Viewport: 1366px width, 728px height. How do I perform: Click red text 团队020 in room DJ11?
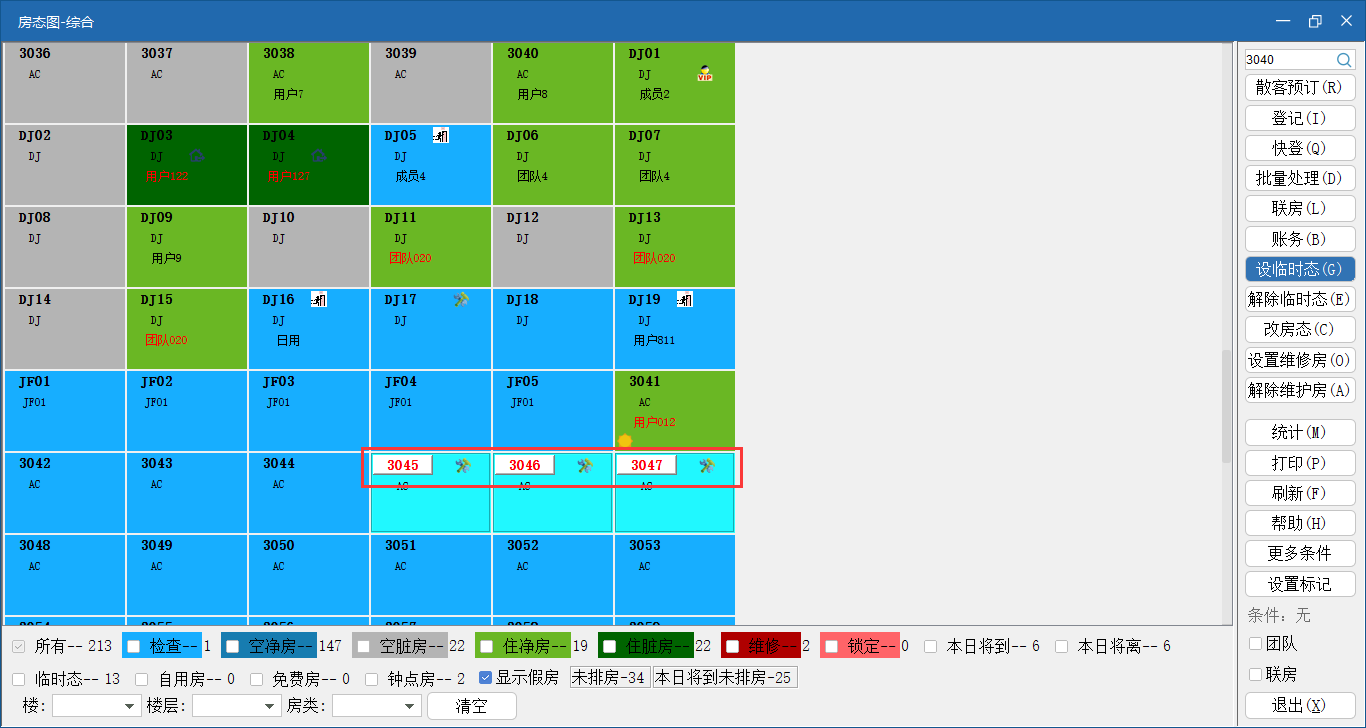411,258
